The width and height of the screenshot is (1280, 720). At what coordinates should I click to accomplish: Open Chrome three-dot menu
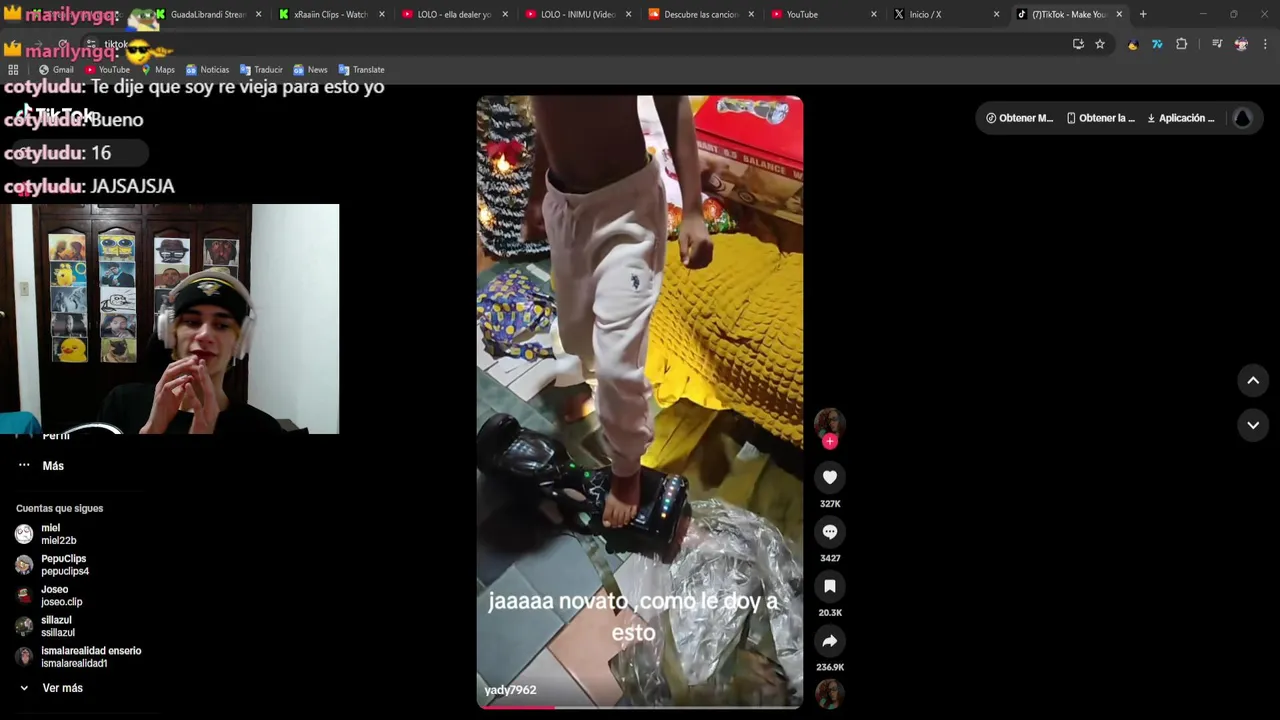pyautogui.click(x=1265, y=44)
